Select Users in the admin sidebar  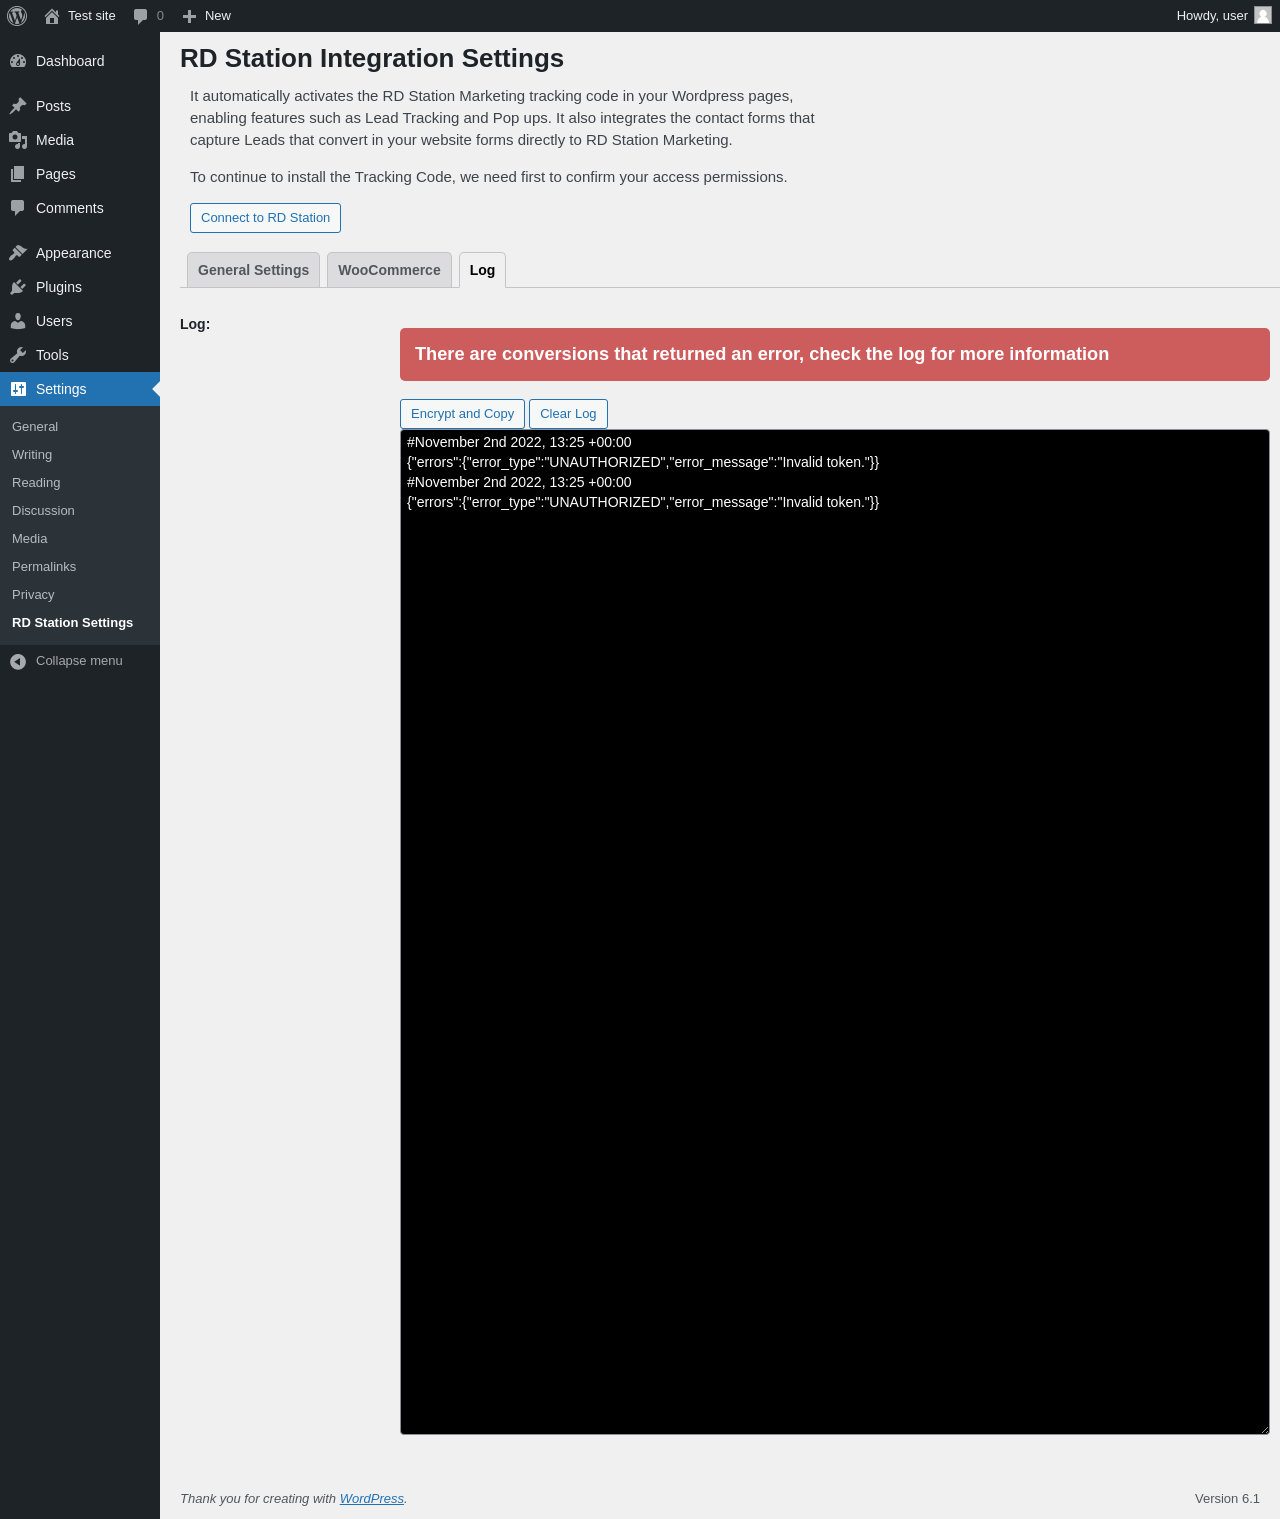80,321
